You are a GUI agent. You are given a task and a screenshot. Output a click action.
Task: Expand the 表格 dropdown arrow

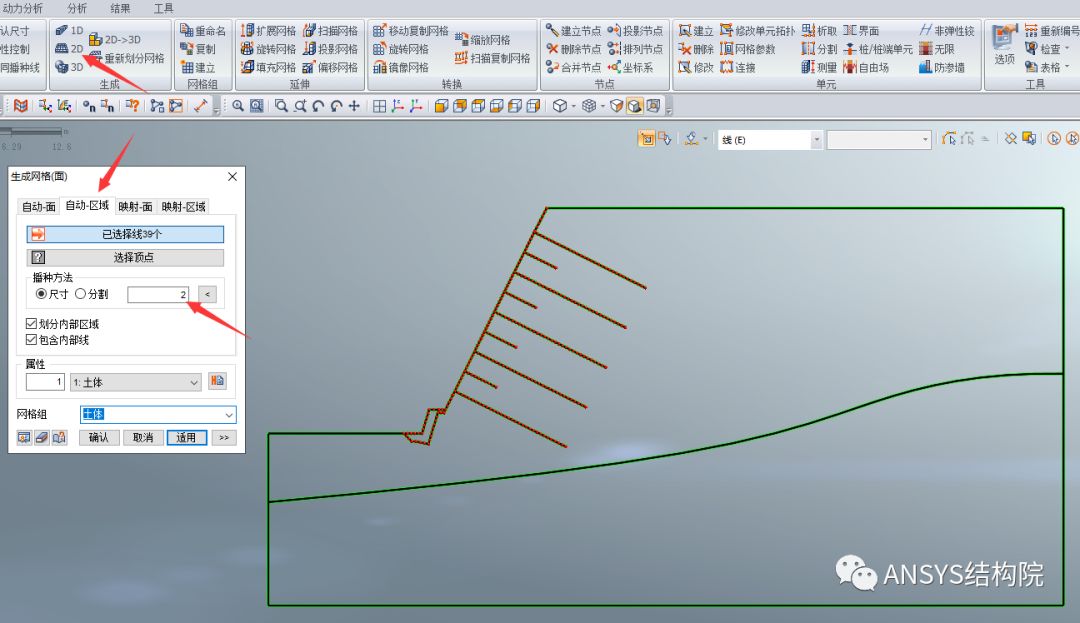tap(1067, 67)
